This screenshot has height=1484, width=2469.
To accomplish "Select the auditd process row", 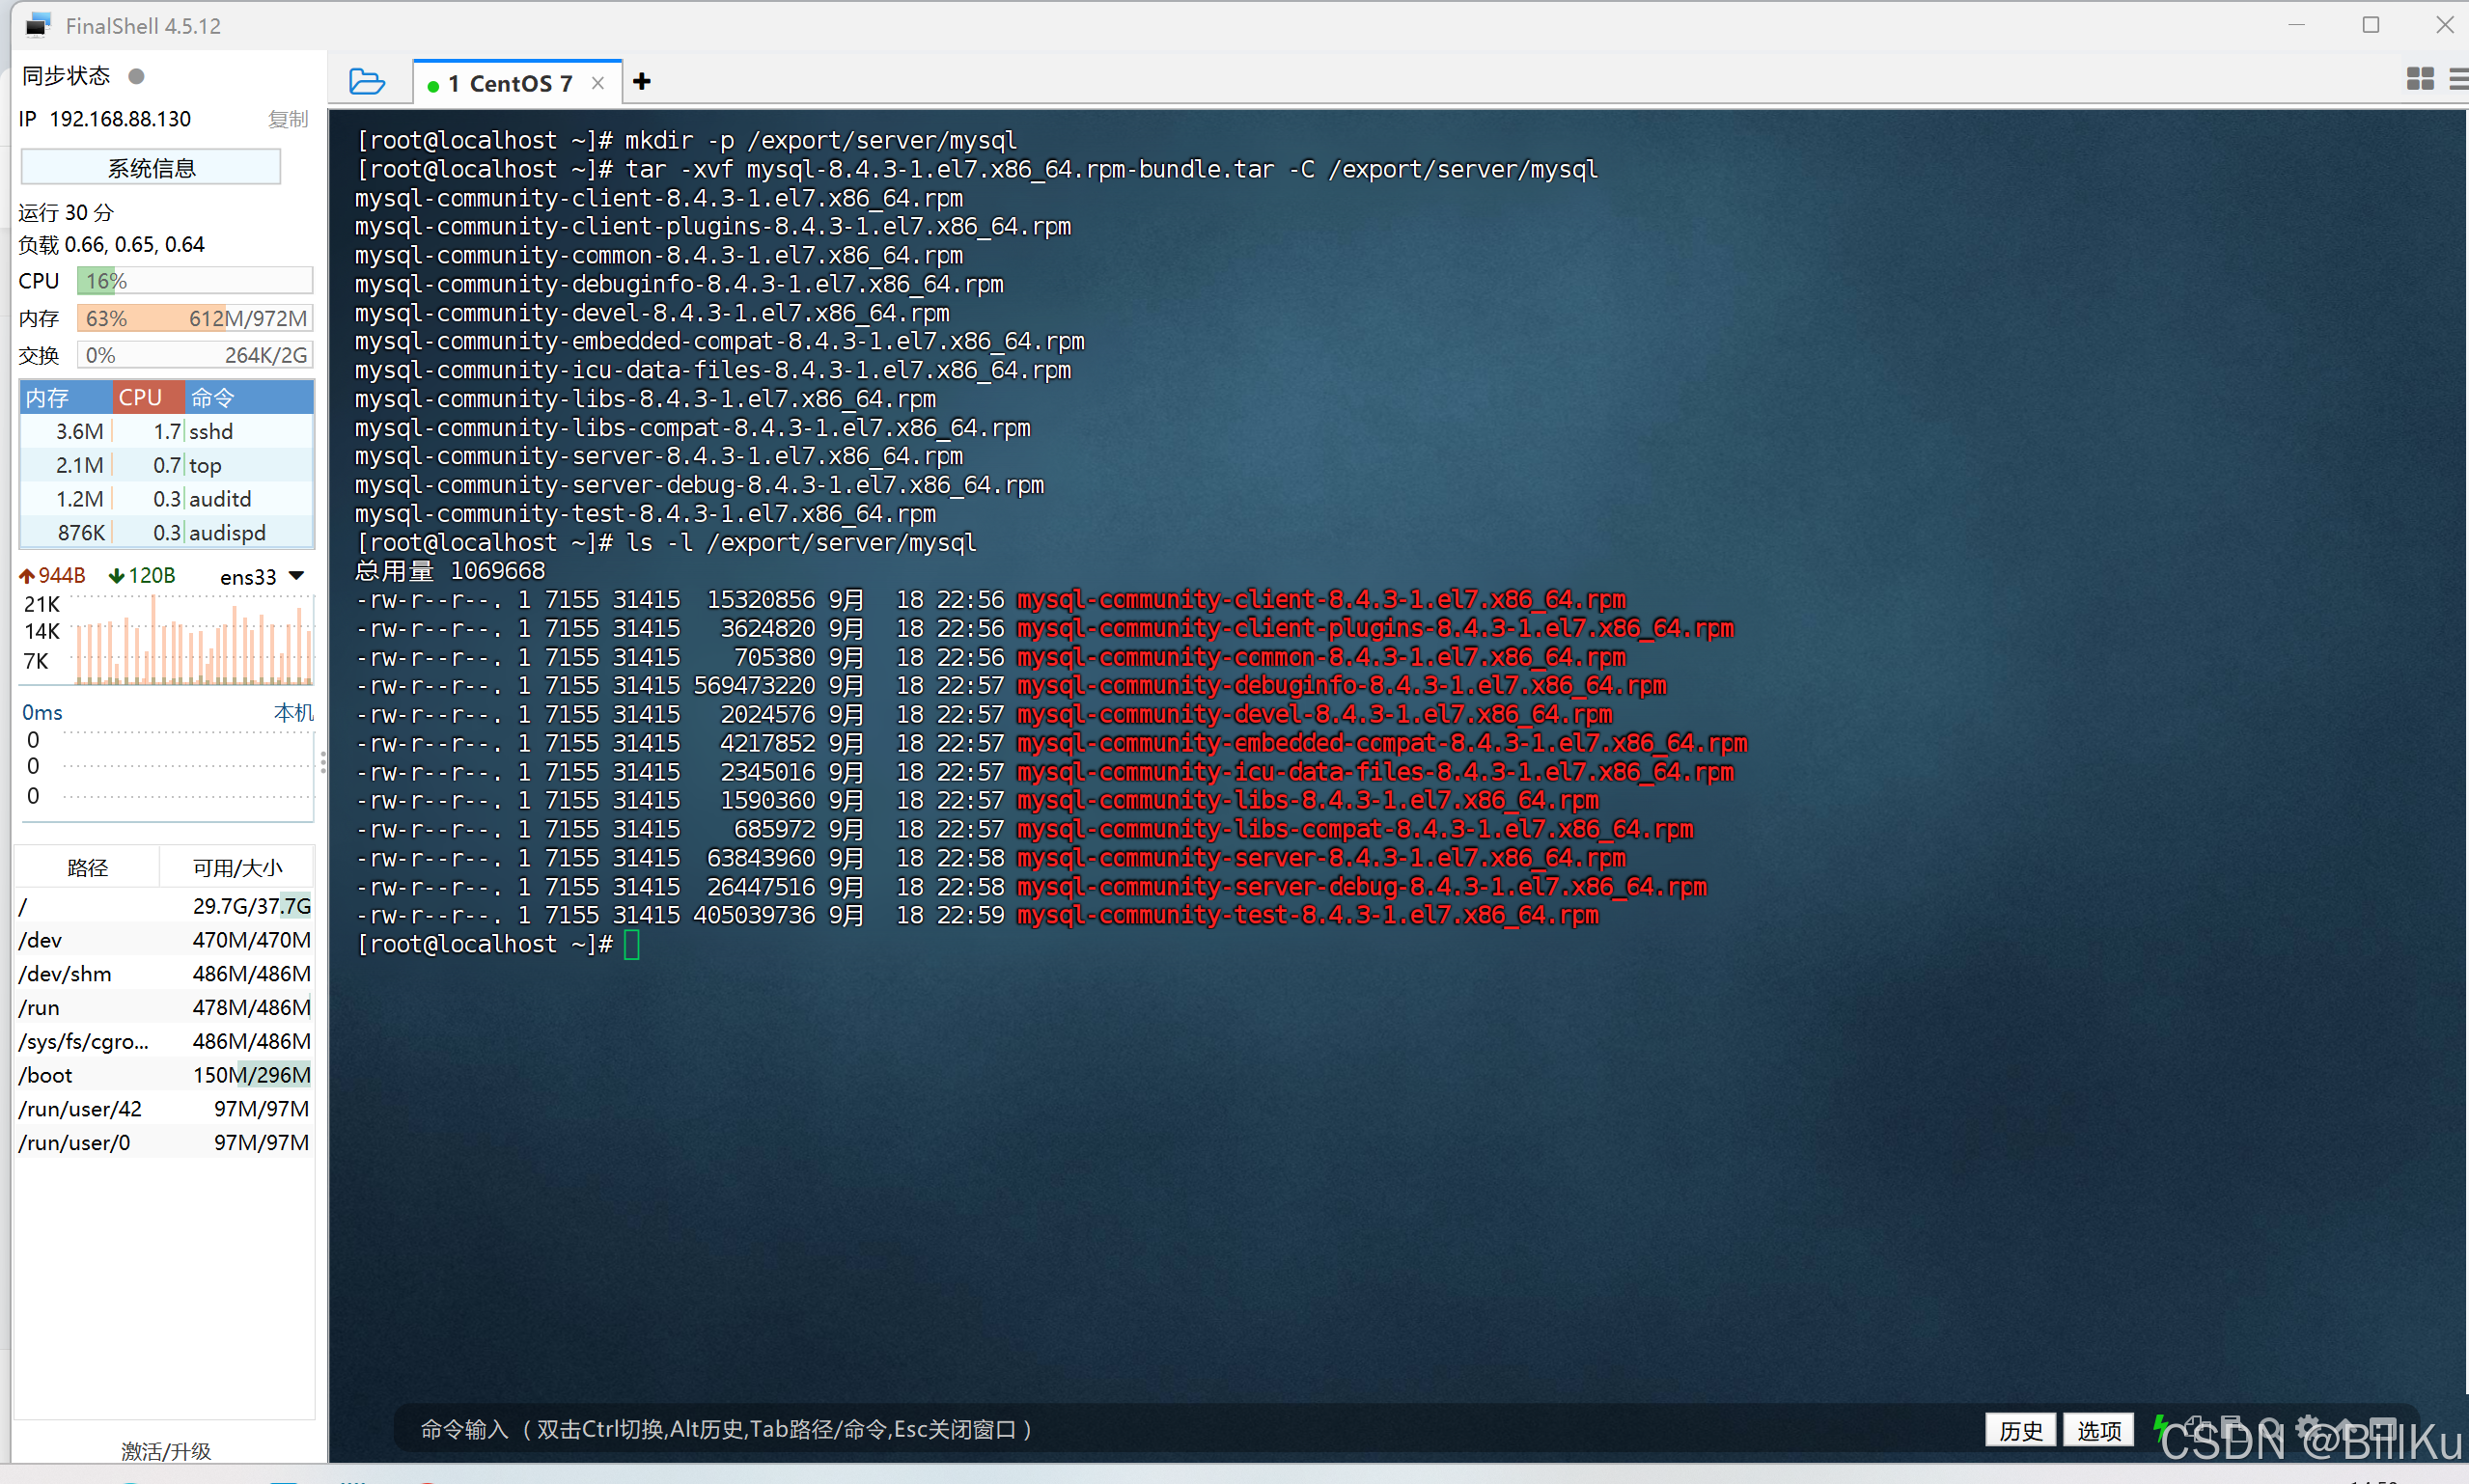I will point(167,499).
